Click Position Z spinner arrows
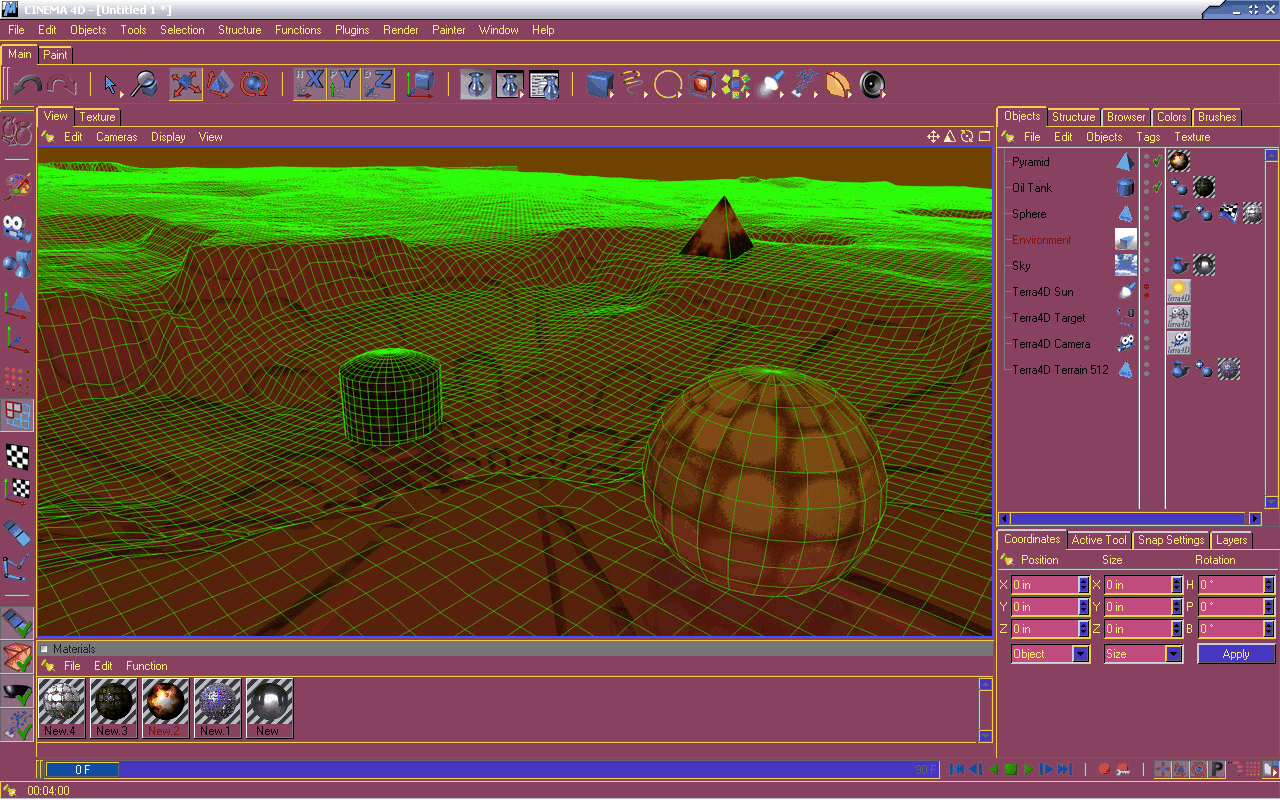Image resolution: width=1280 pixels, height=800 pixels. (x=1083, y=629)
